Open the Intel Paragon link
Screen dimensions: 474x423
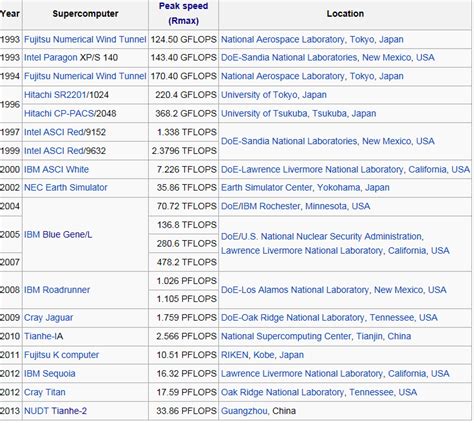[51, 58]
